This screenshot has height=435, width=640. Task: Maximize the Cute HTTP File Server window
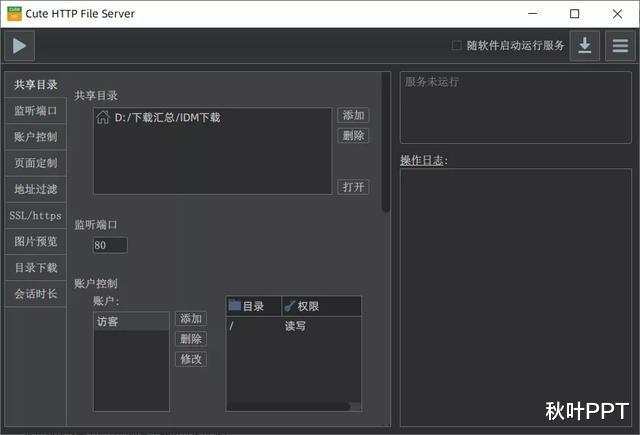click(x=574, y=14)
